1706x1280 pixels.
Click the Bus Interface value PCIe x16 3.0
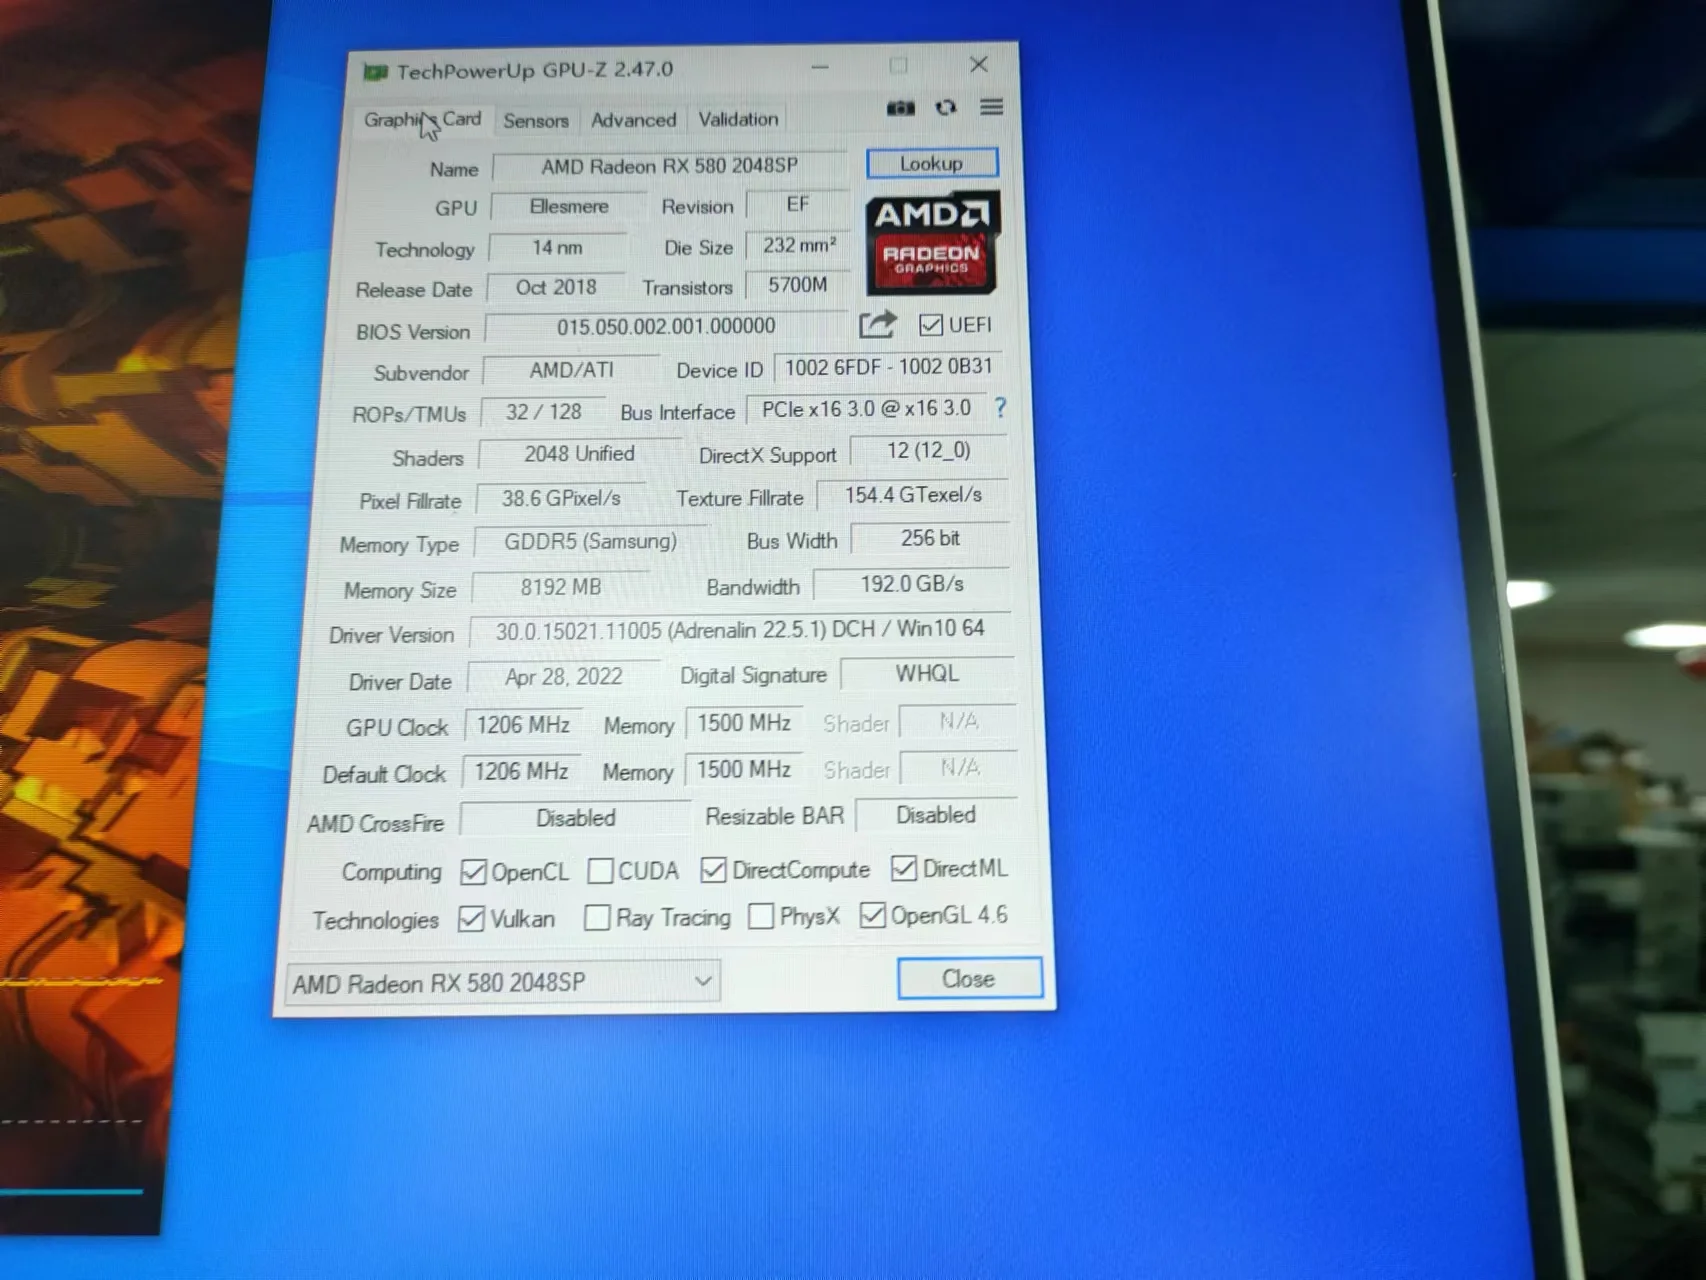(866, 409)
